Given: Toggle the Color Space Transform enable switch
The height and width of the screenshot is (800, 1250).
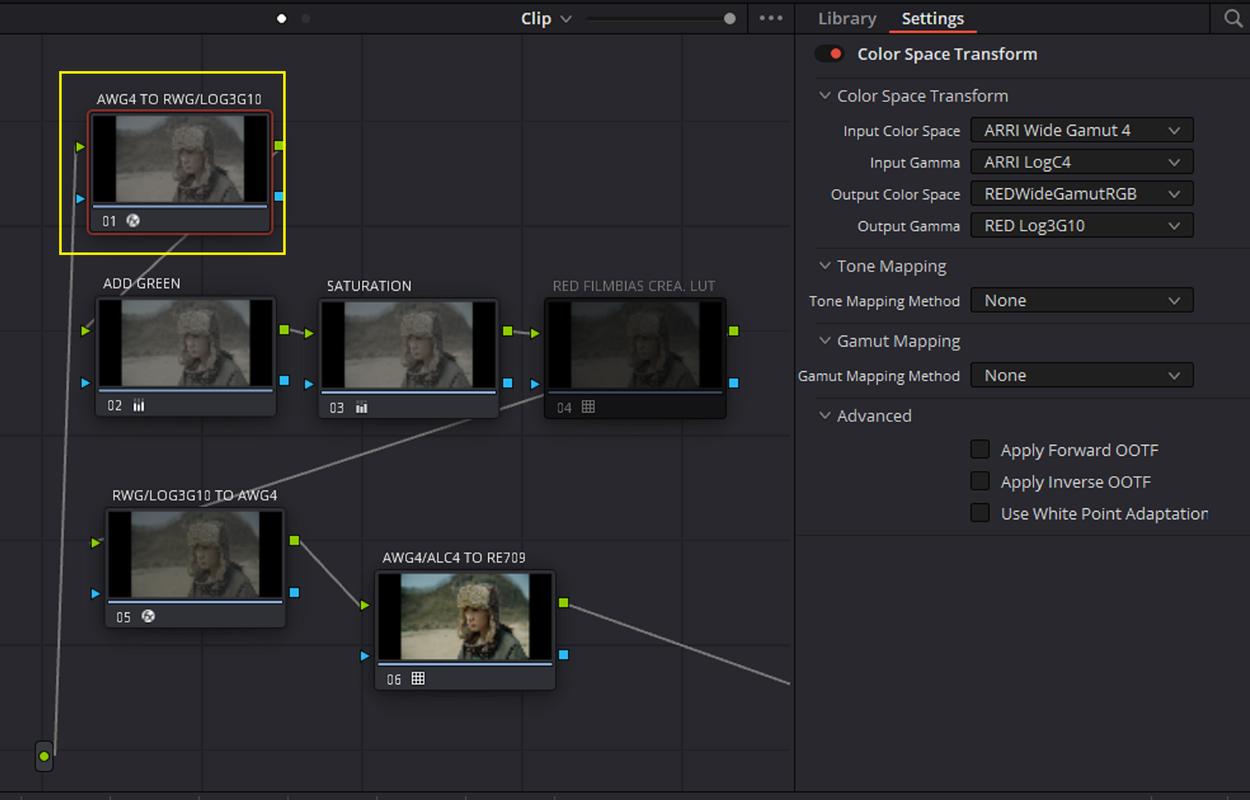Looking at the screenshot, I should (x=830, y=54).
